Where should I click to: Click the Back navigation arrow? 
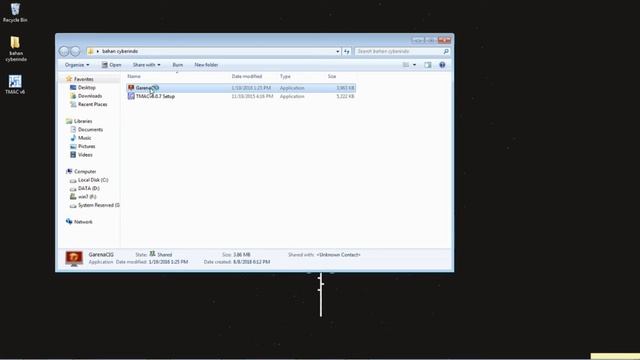[64, 51]
